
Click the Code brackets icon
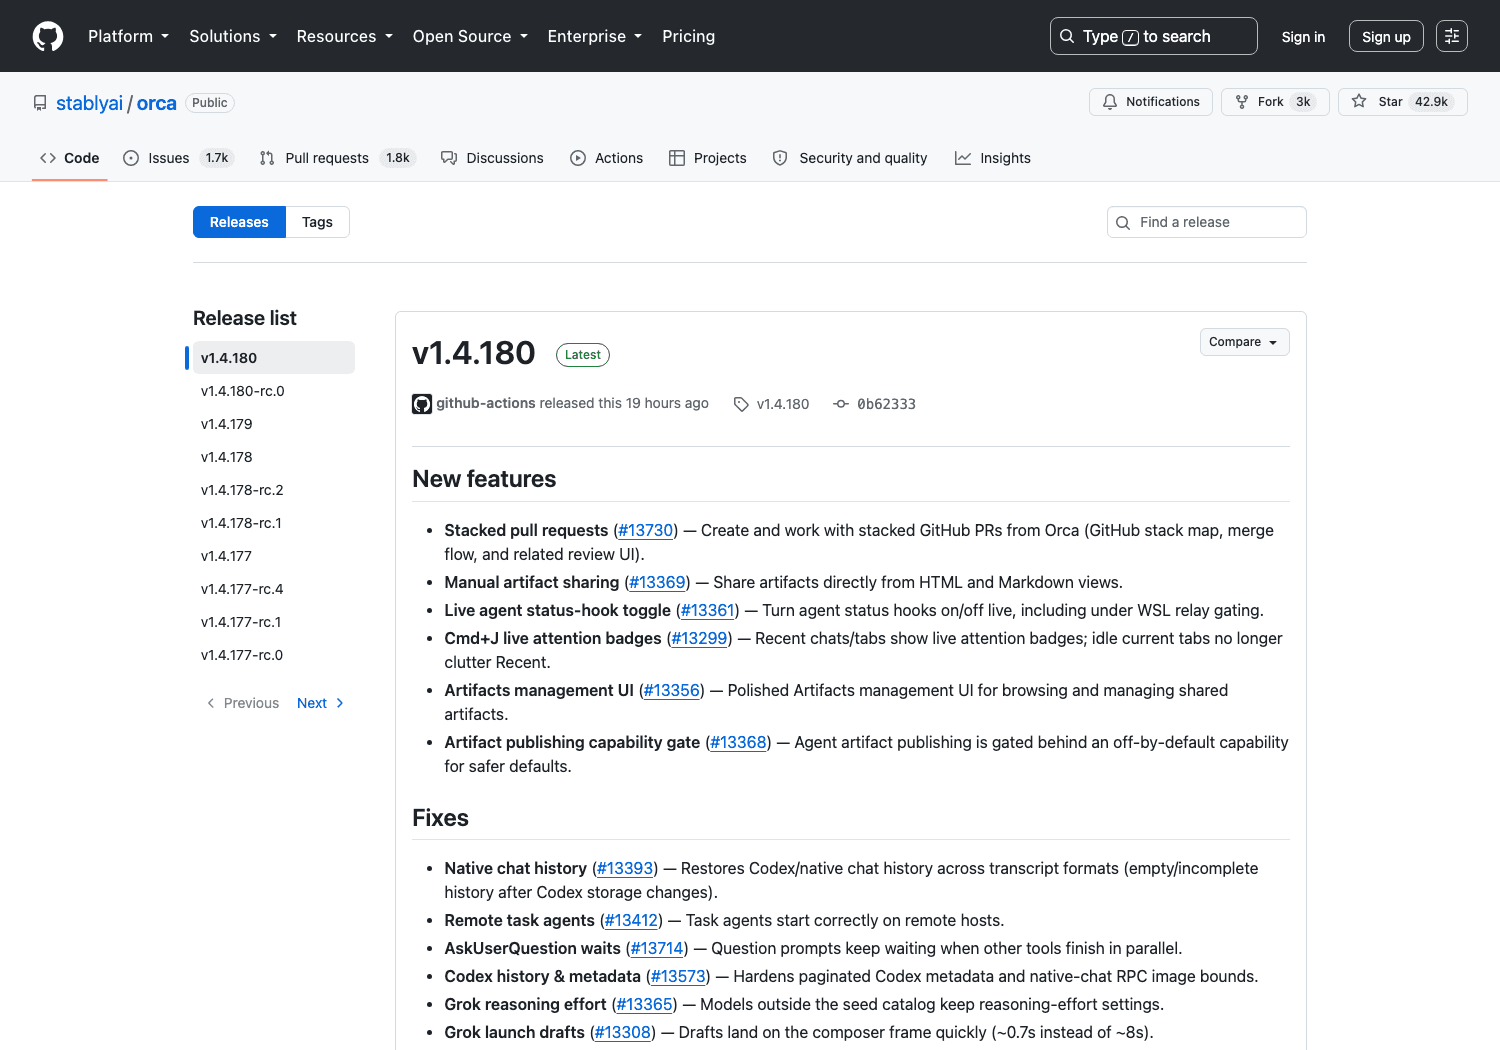pyautogui.click(x=48, y=158)
